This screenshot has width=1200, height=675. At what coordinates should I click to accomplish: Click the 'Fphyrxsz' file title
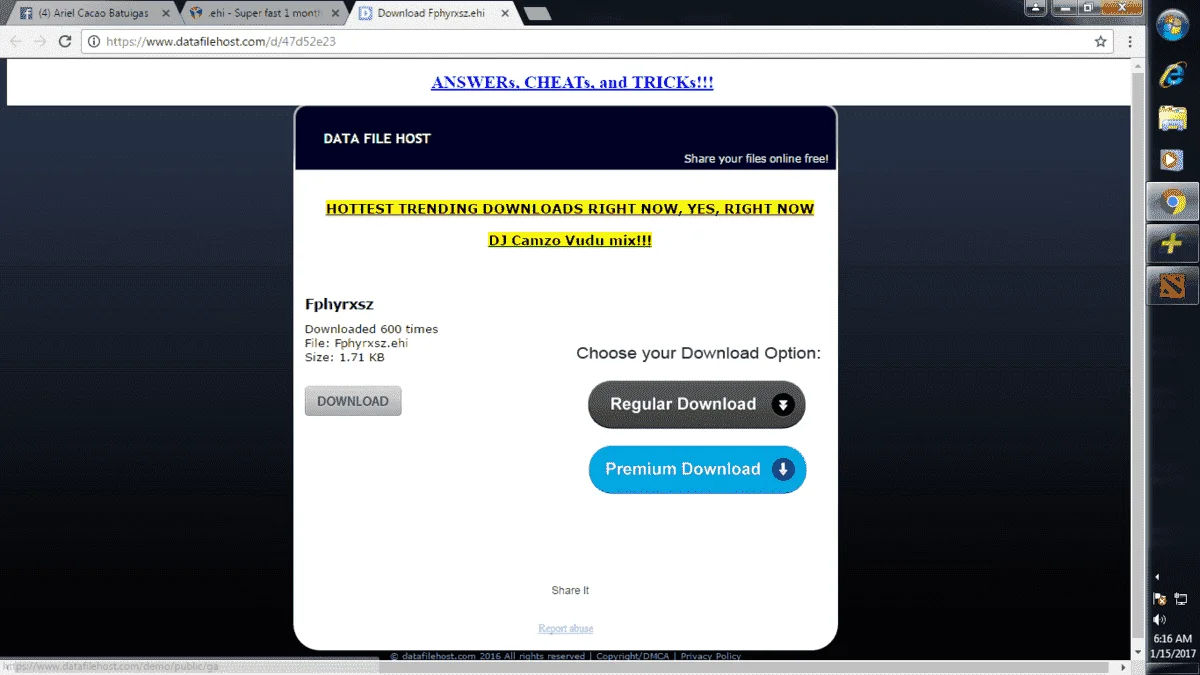pyautogui.click(x=339, y=304)
